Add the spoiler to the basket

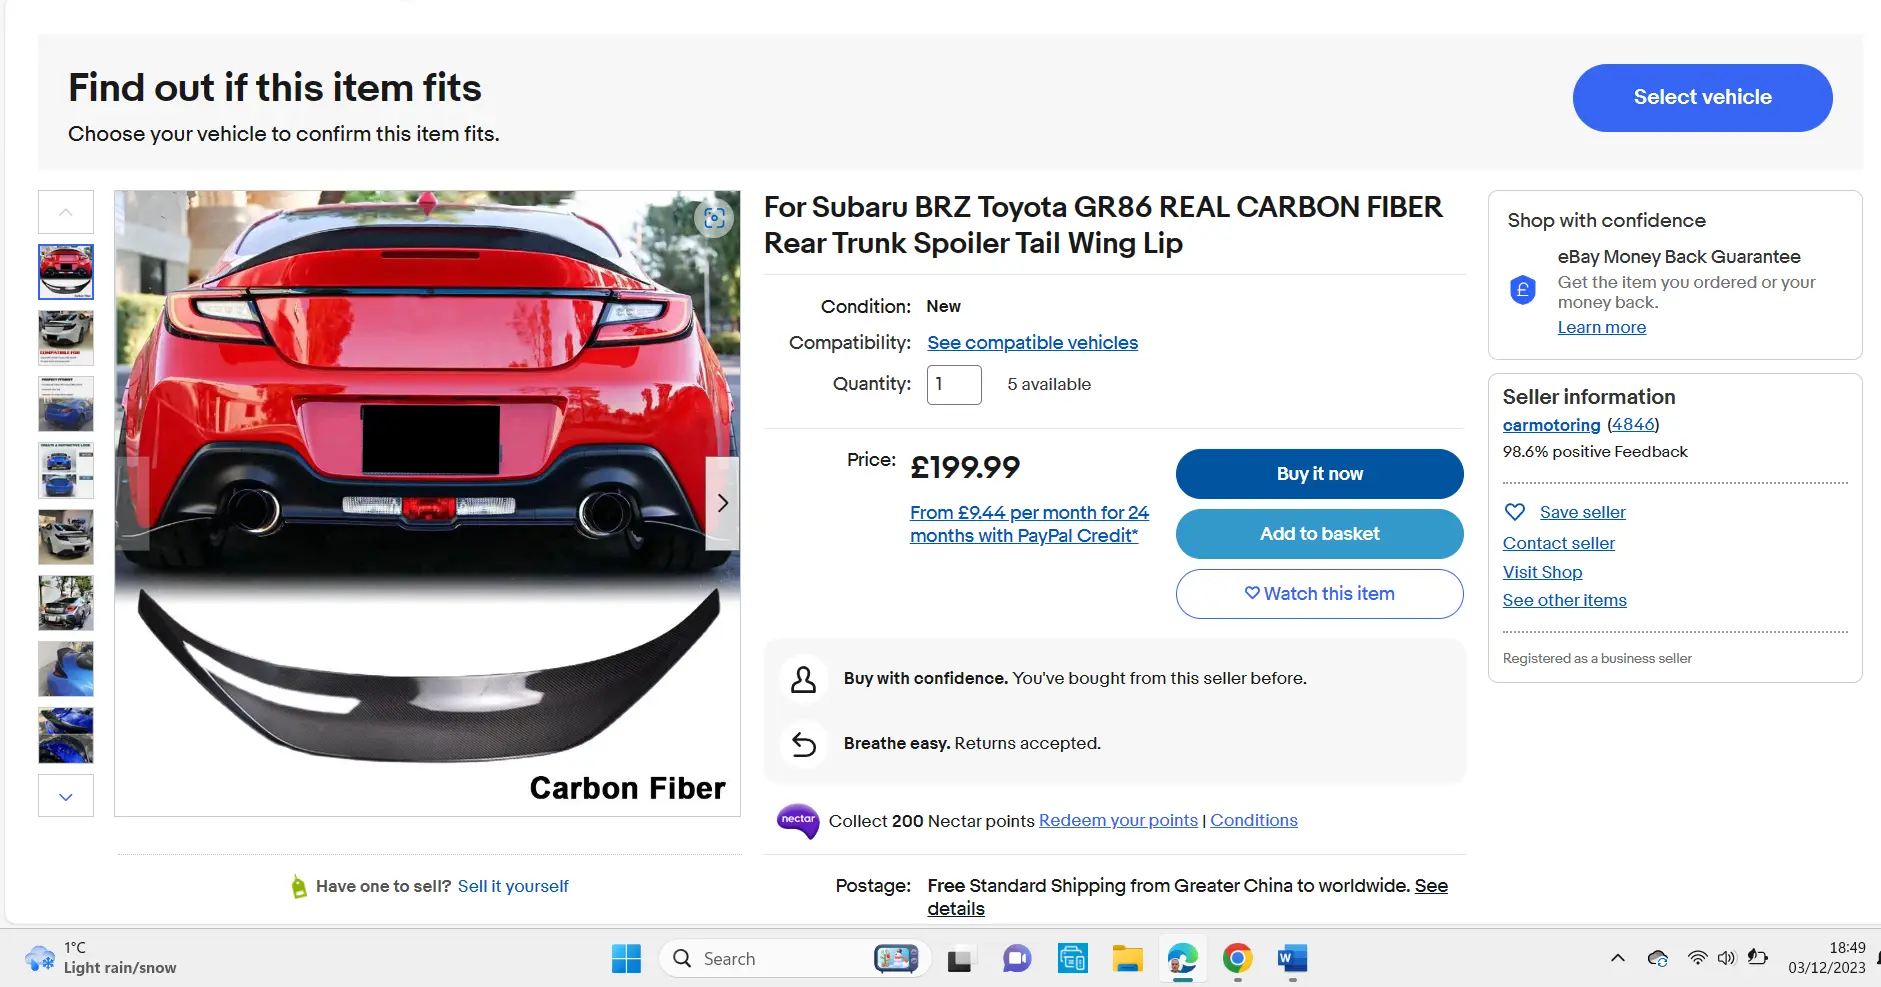(1319, 534)
